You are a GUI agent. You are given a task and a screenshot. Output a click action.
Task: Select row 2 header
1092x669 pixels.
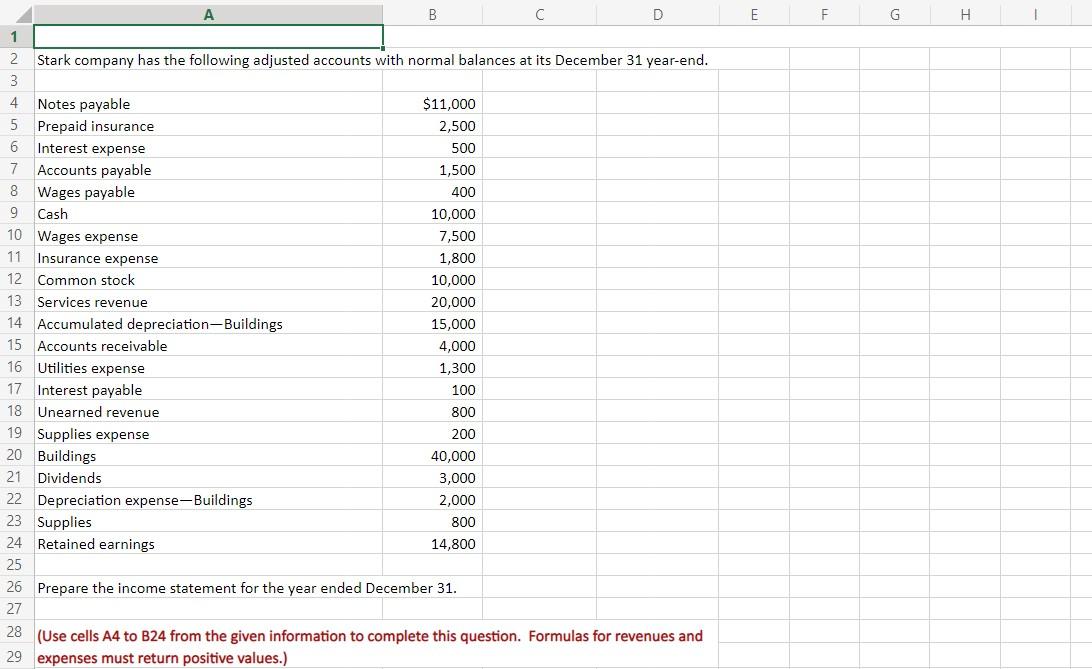point(16,59)
